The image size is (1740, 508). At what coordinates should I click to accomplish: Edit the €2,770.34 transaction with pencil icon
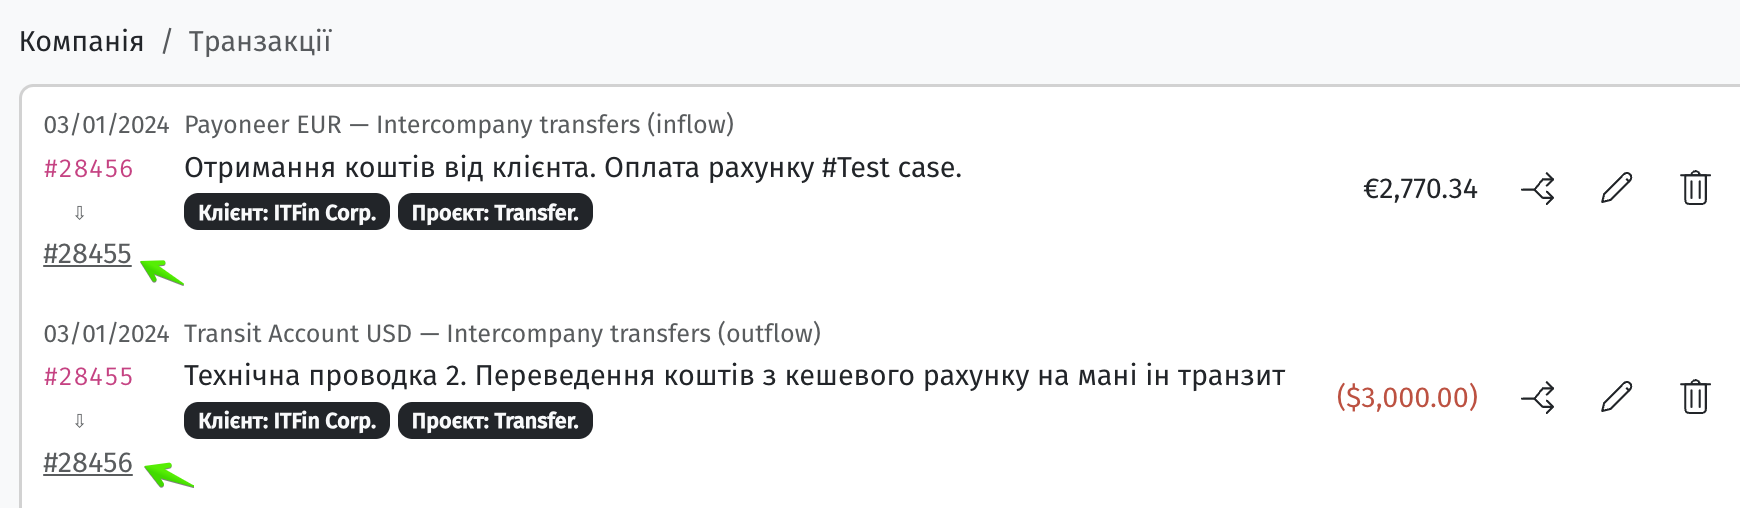point(1616,188)
